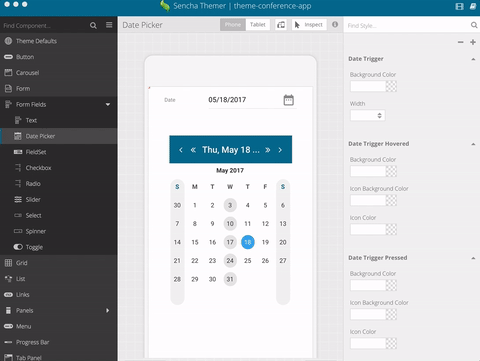Click the search magnifier in Find Component

(x=93, y=25)
